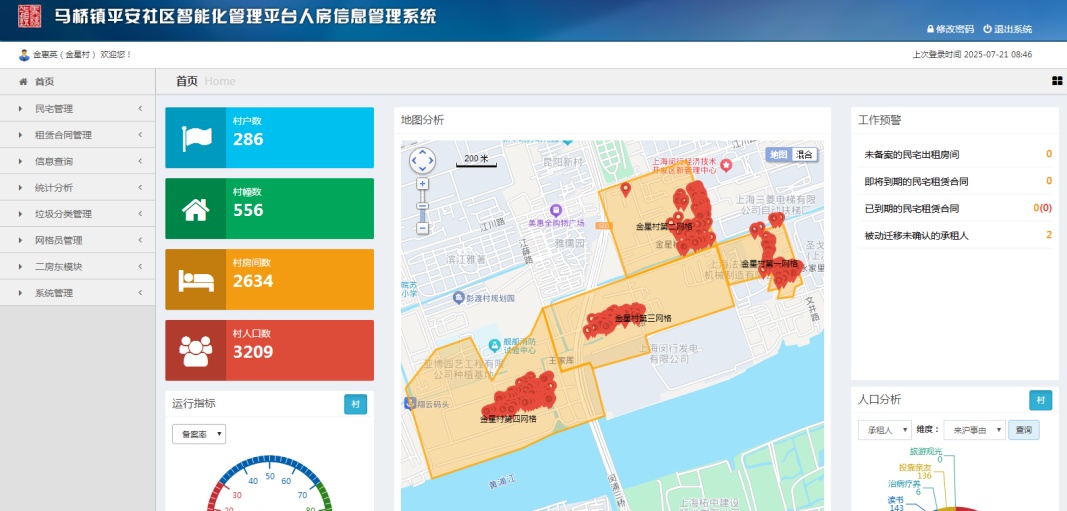This screenshot has height=511, width=1067.
Task: Click the 首页 Home breadcrumb title
Action: [x=206, y=81]
